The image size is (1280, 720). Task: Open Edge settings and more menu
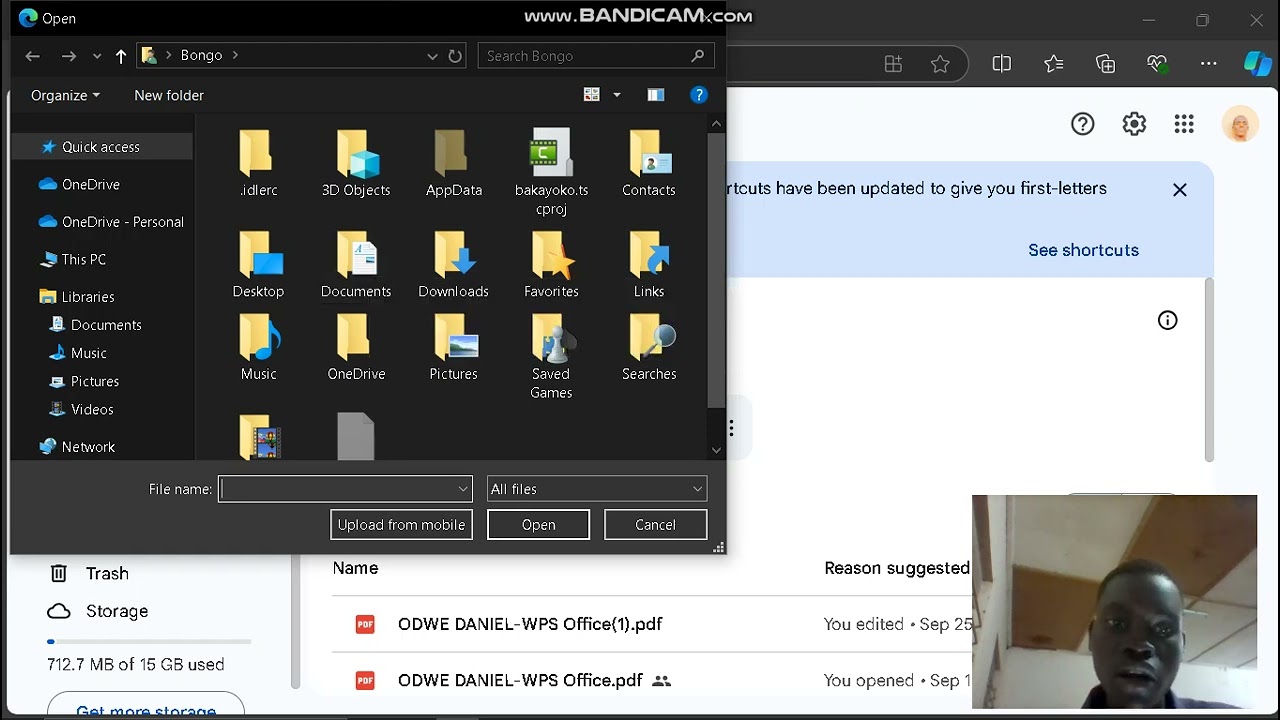click(x=1209, y=64)
